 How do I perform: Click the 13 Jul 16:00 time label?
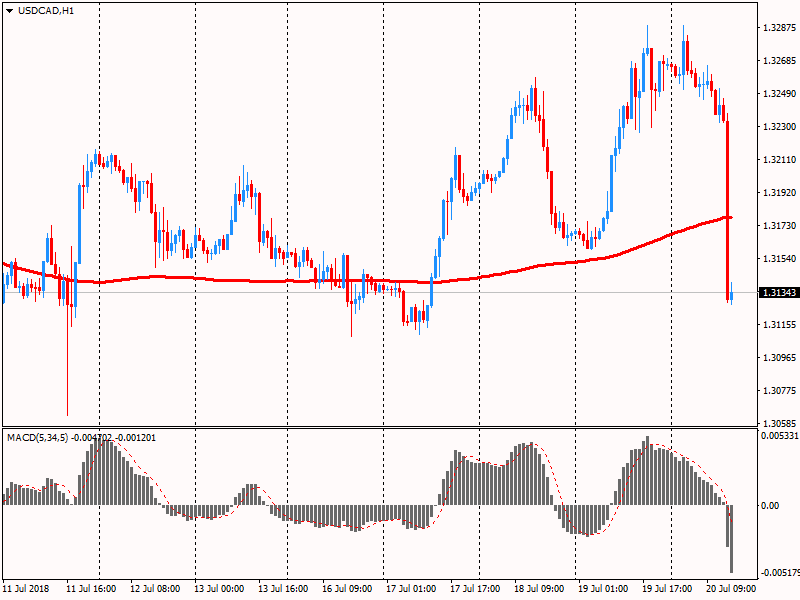[283, 588]
